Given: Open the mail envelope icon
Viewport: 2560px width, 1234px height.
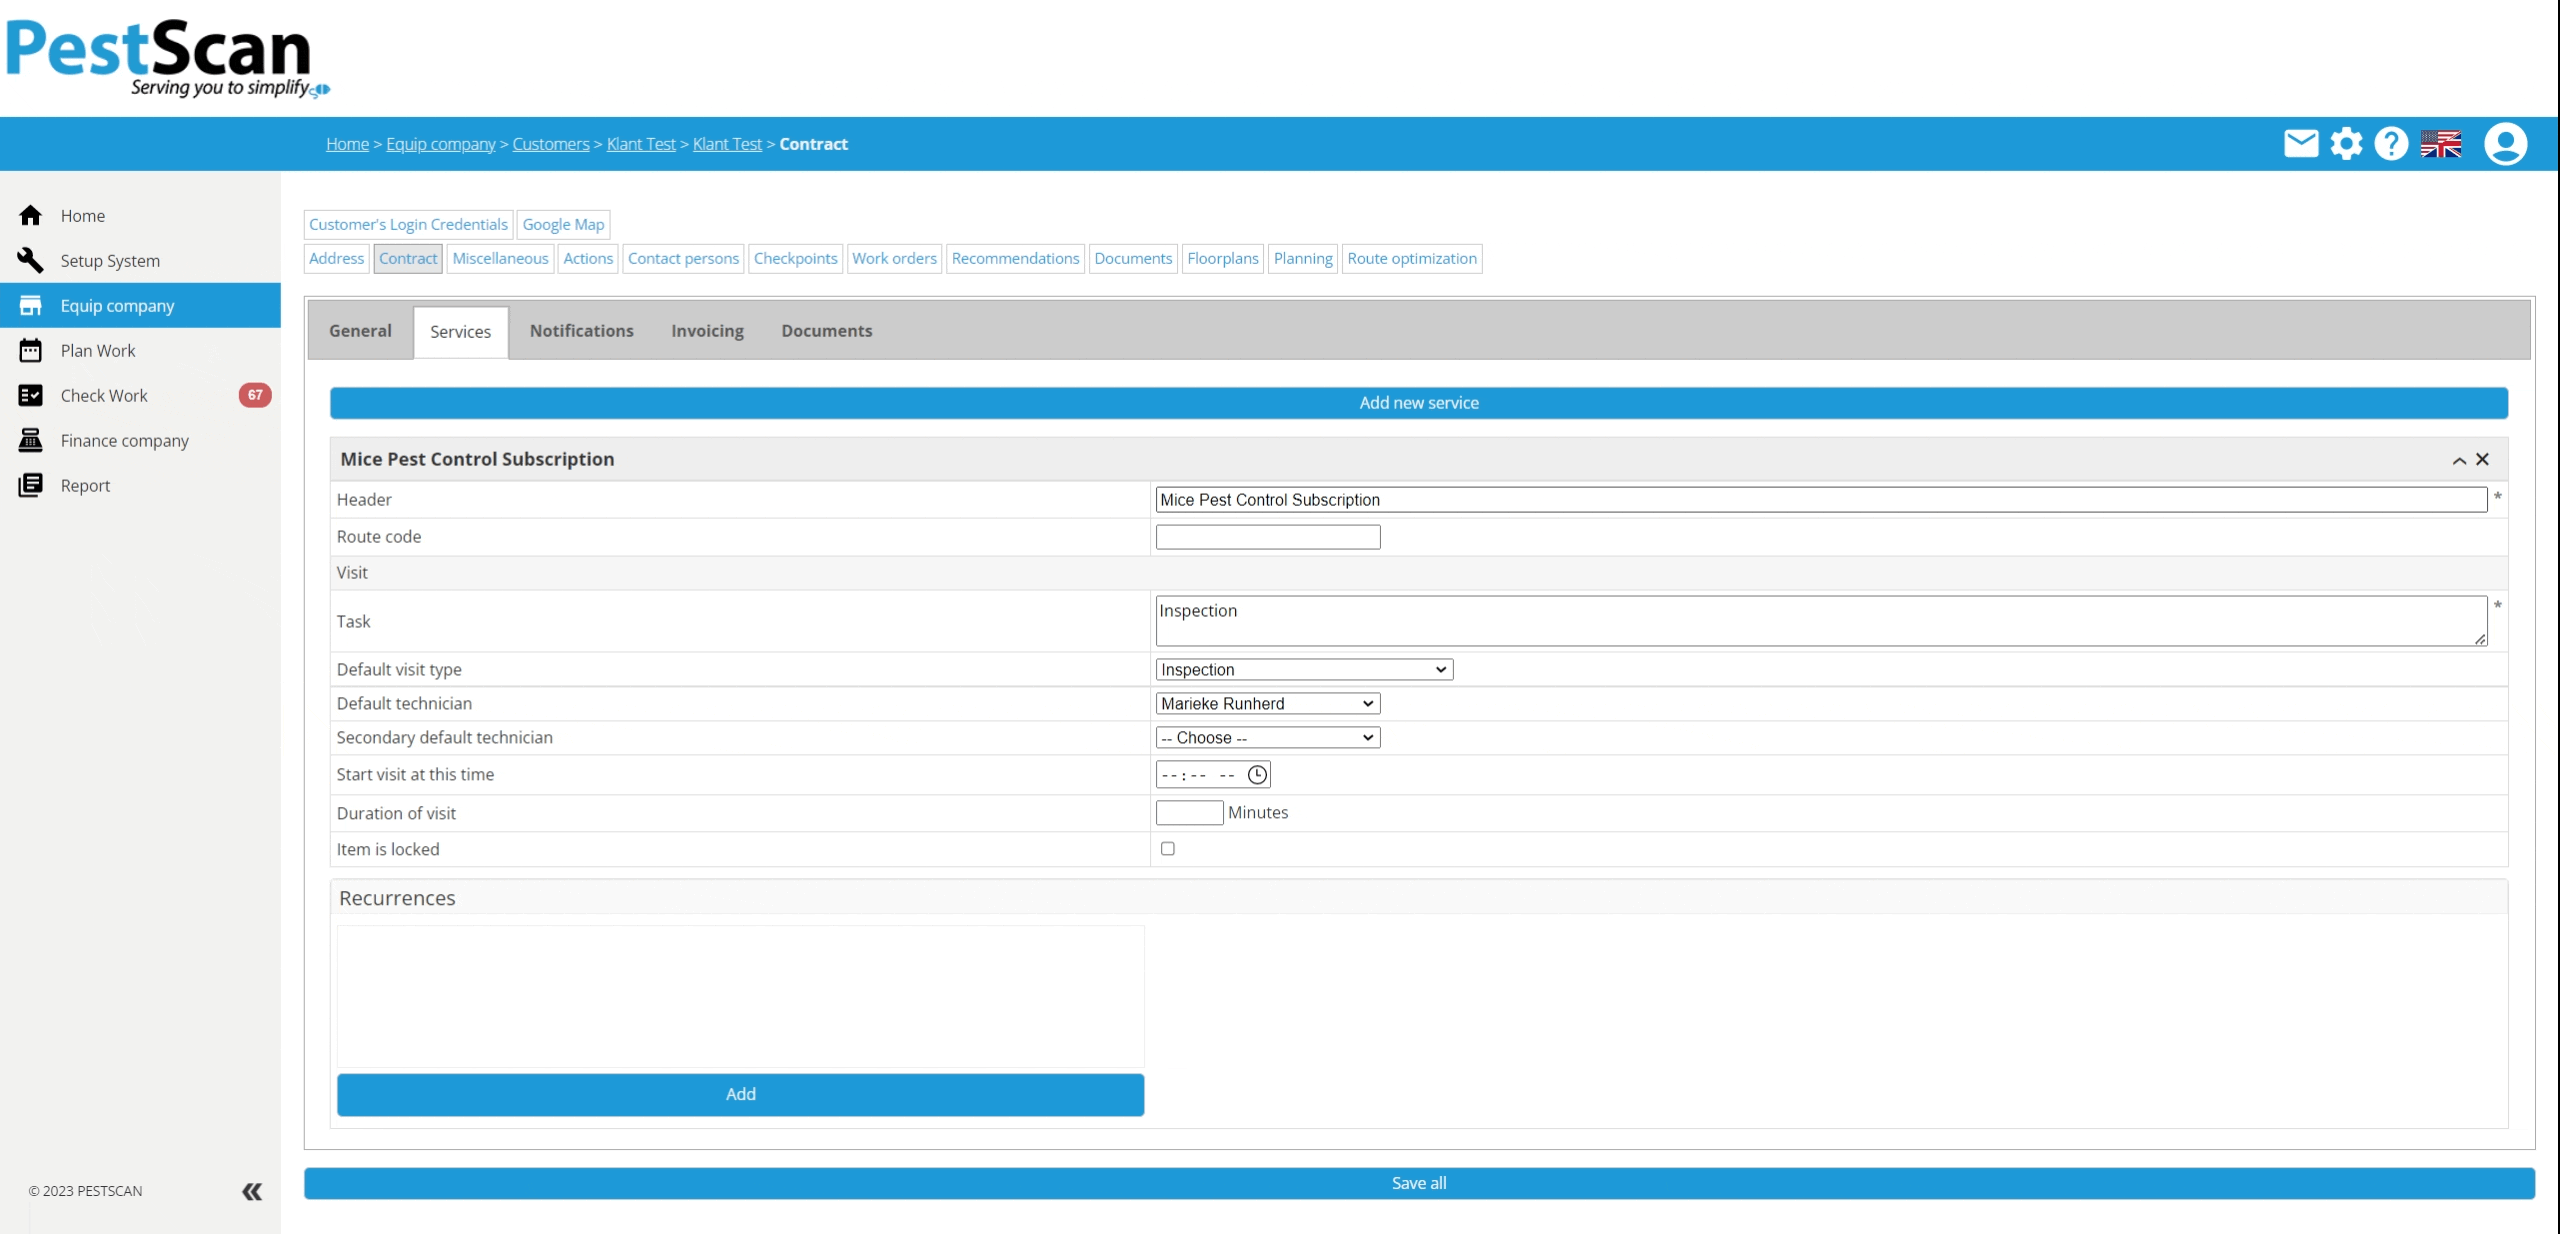Looking at the screenshot, I should 2300,144.
